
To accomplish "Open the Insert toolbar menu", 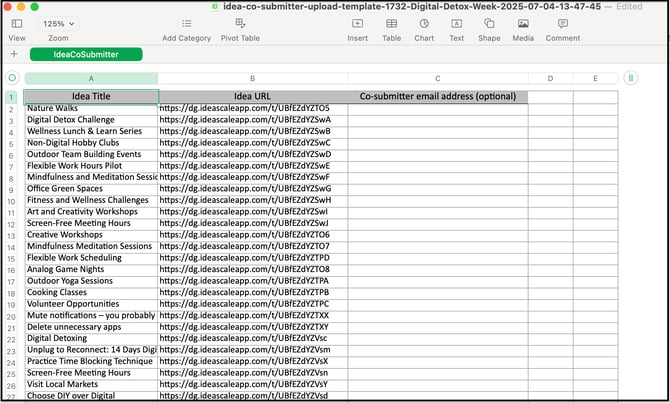I will [x=357, y=23].
